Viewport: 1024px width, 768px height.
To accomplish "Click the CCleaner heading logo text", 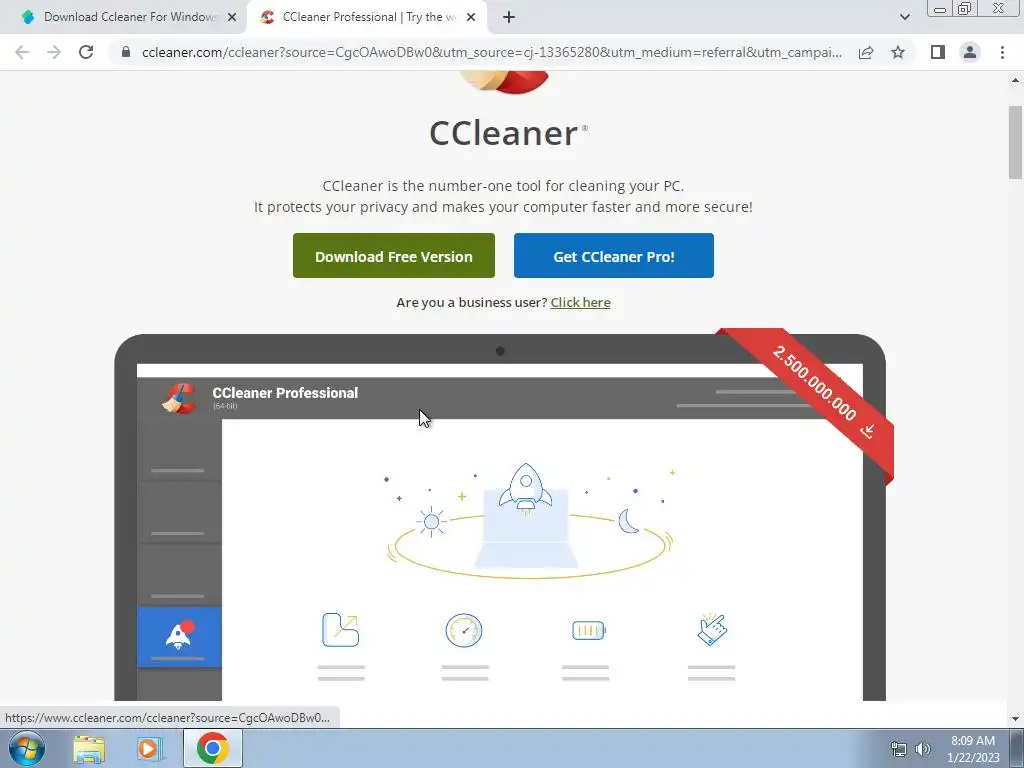I will click(x=504, y=133).
